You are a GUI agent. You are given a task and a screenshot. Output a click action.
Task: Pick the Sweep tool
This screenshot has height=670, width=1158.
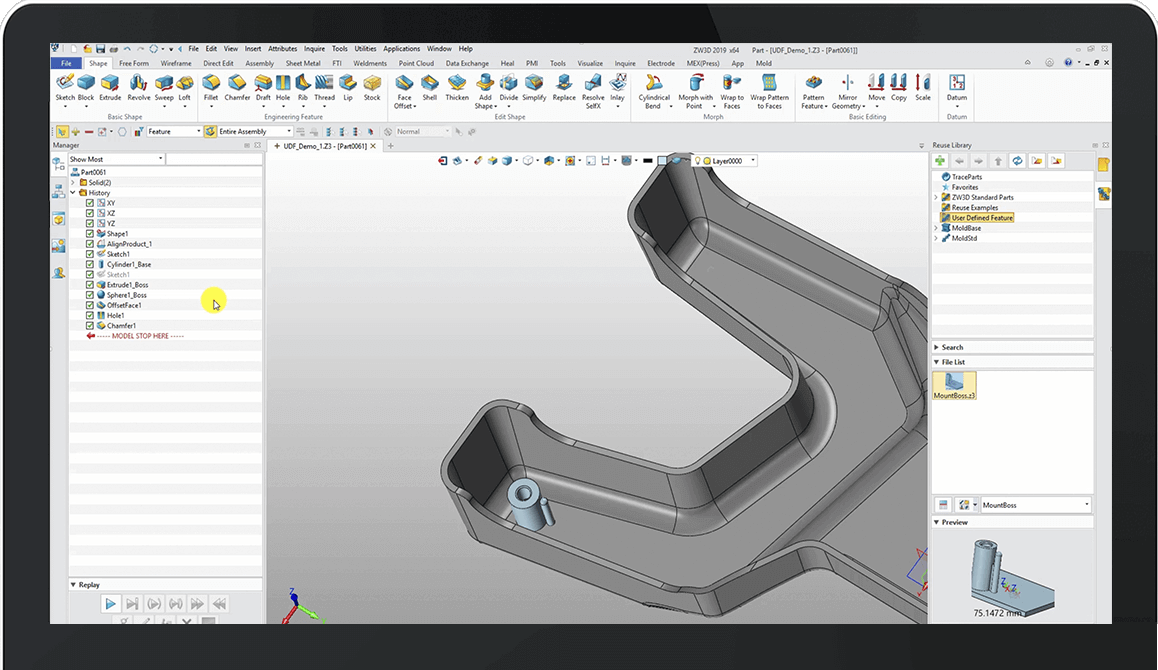click(164, 88)
